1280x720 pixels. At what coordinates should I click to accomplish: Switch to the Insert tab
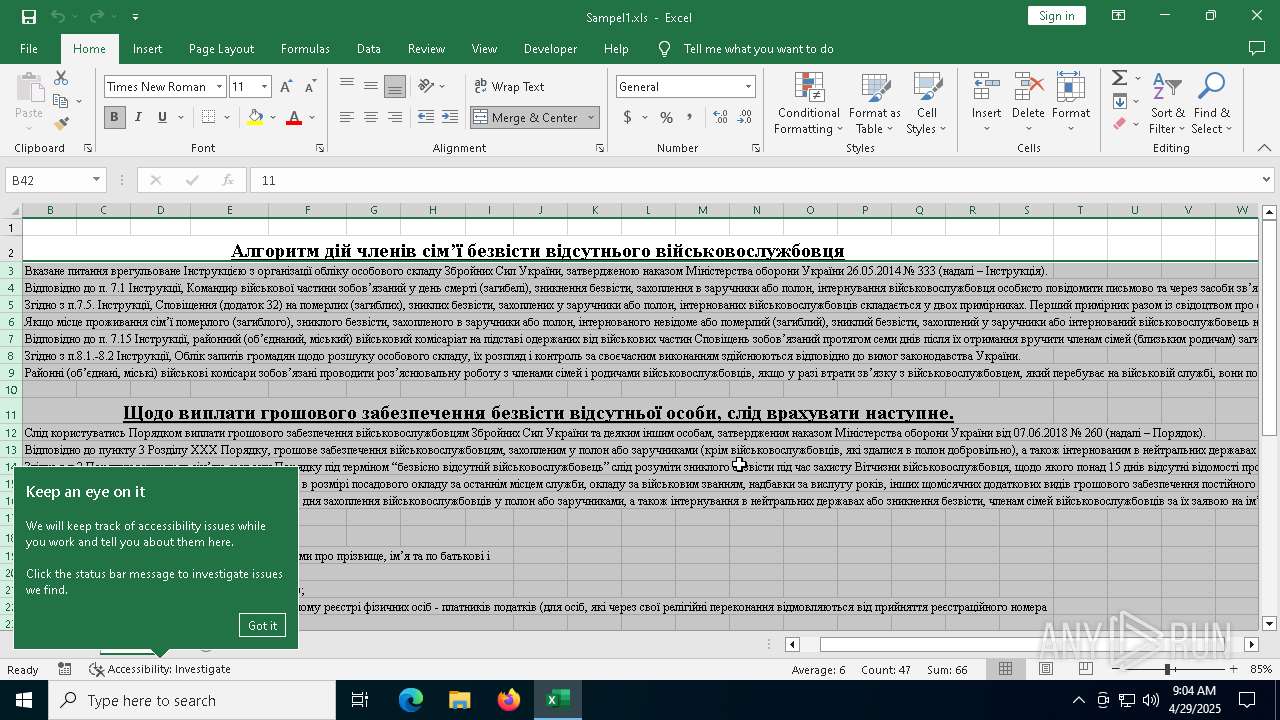tap(147, 48)
